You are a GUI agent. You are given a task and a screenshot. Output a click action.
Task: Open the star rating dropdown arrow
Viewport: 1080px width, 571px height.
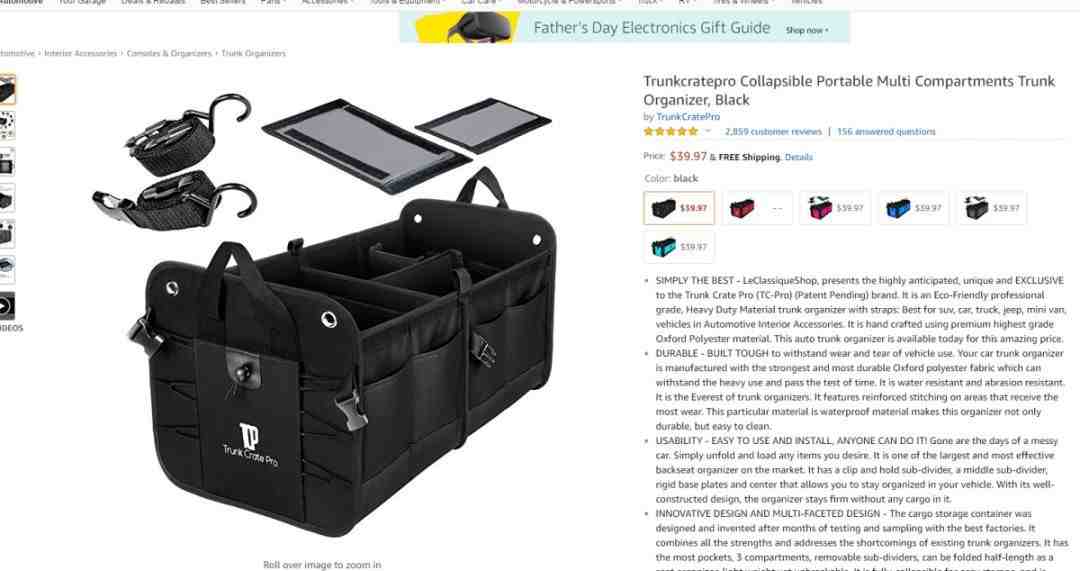tap(707, 132)
